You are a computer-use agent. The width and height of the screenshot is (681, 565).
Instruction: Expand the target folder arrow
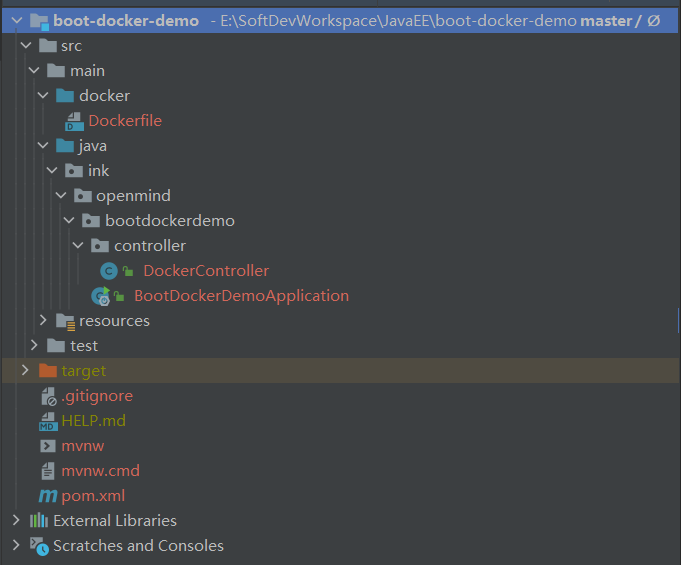(25, 370)
